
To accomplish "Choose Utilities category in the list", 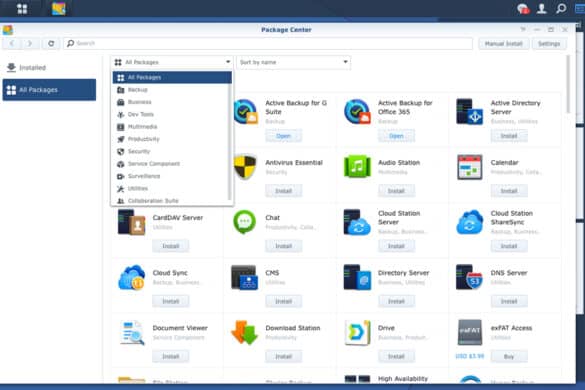I will click(x=172, y=188).
